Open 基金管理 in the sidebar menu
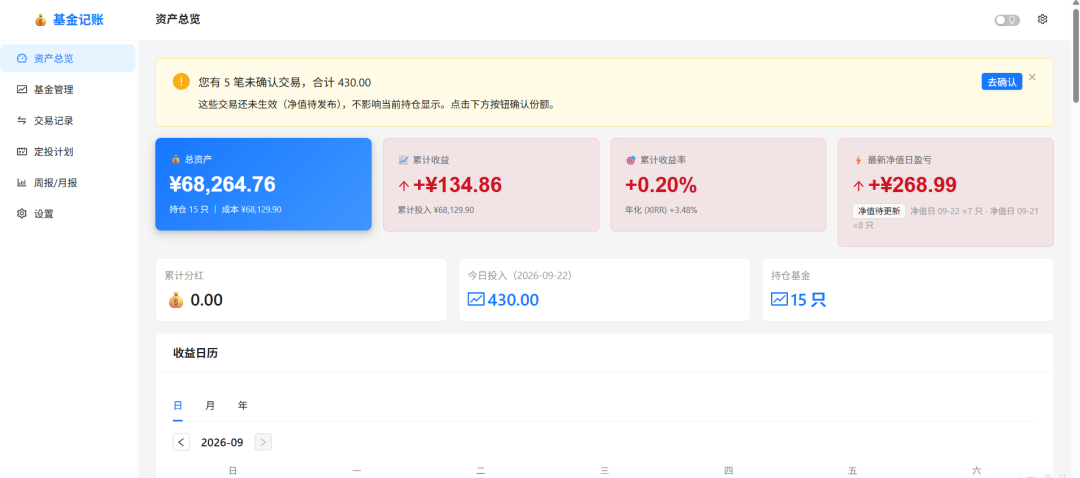Image resolution: width=1080 pixels, height=478 pixels. [x=68, y=90]
